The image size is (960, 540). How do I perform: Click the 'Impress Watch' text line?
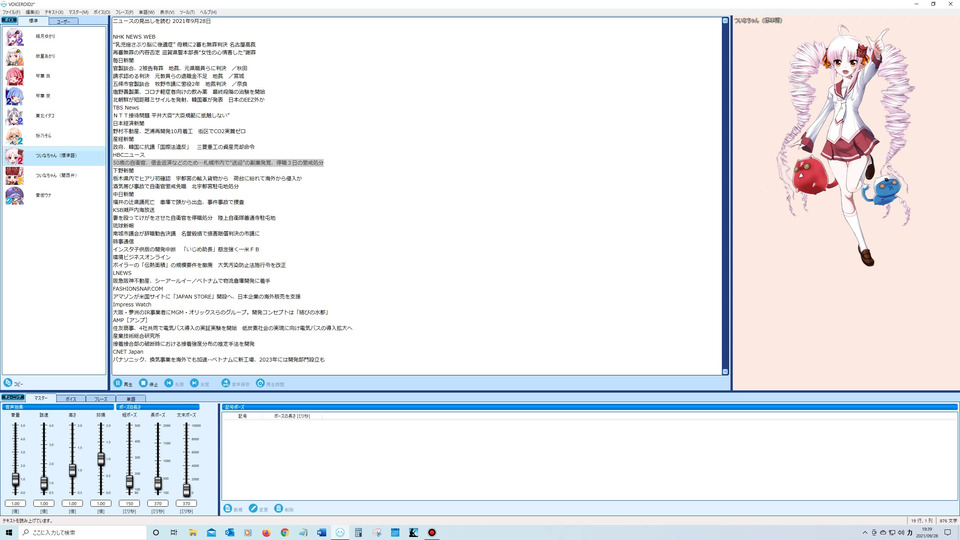tap(132, 304)
